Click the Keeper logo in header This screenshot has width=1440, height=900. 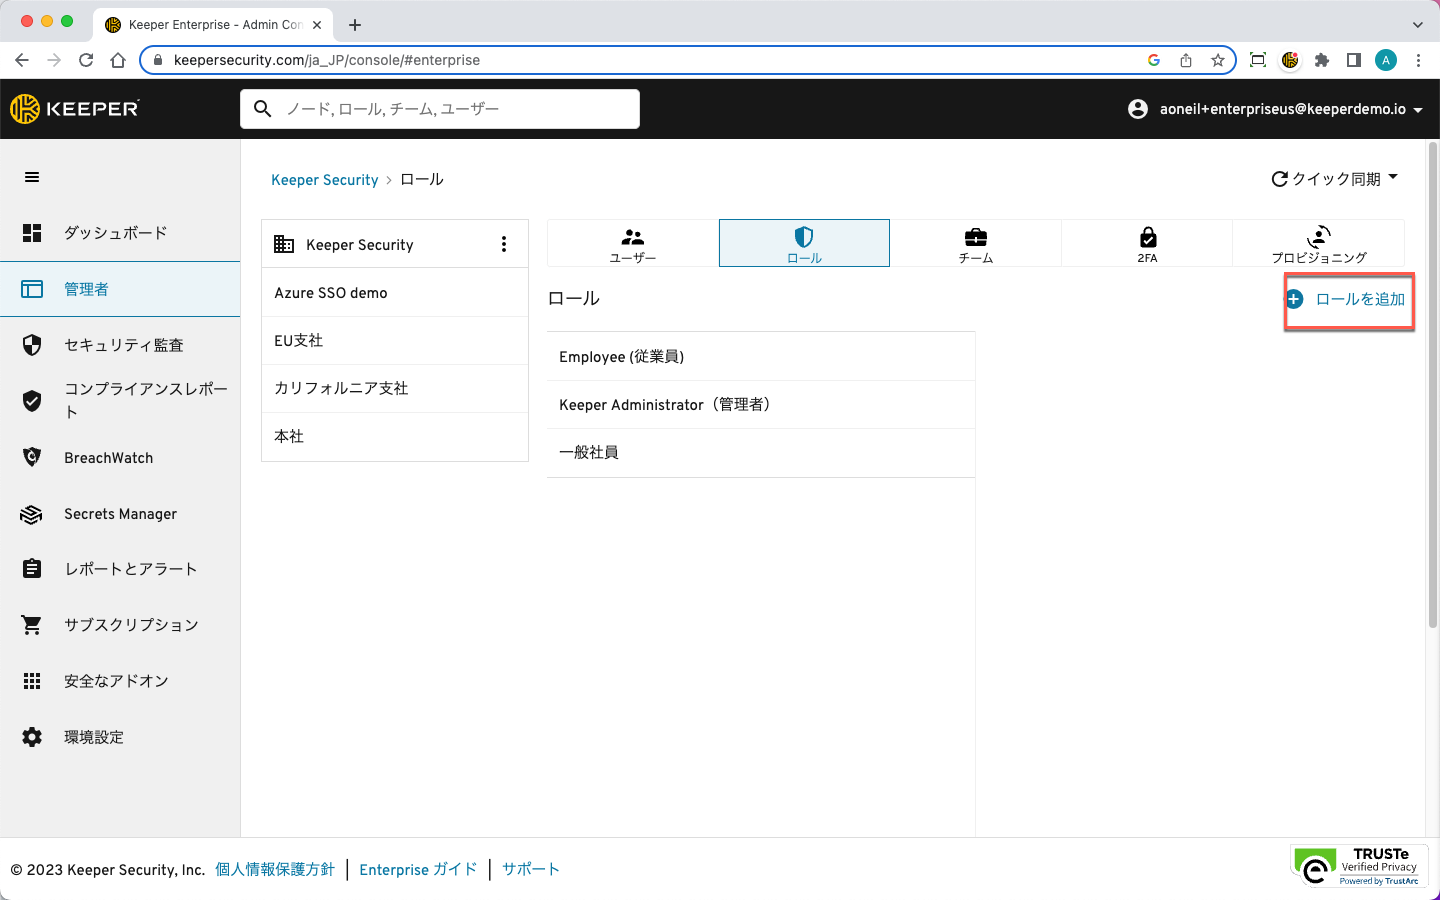pyautogui.click(x=75, y=109)
